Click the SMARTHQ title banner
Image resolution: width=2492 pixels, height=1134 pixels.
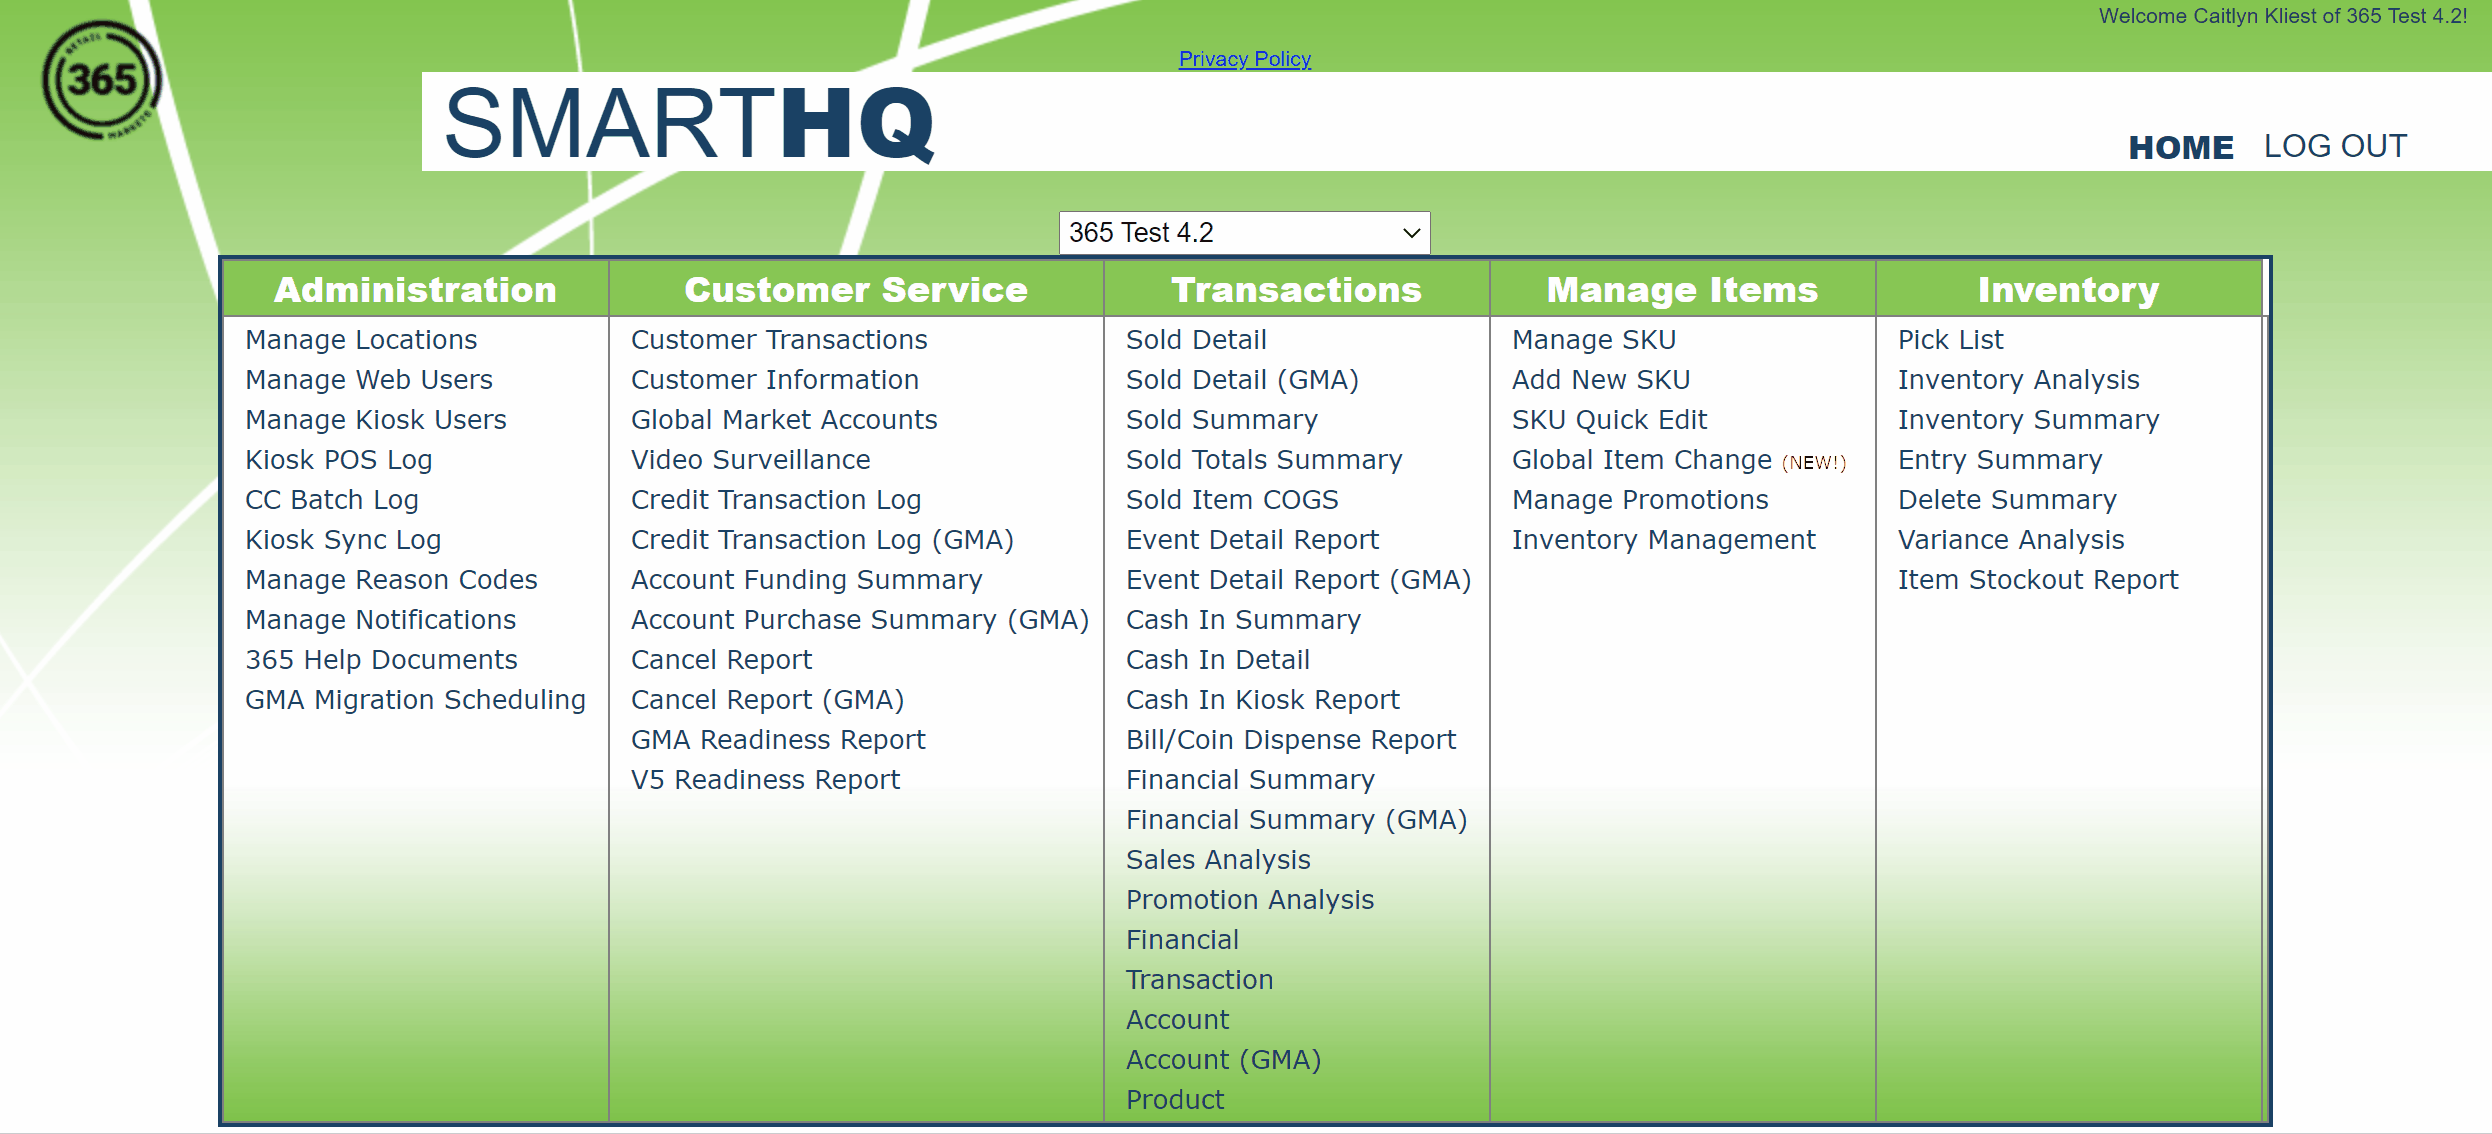[689, 123]
